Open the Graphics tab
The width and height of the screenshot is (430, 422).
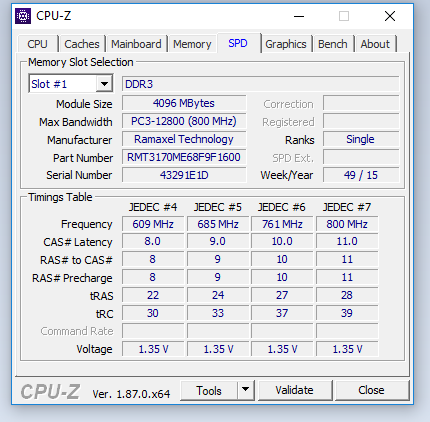tap(286, 44)
